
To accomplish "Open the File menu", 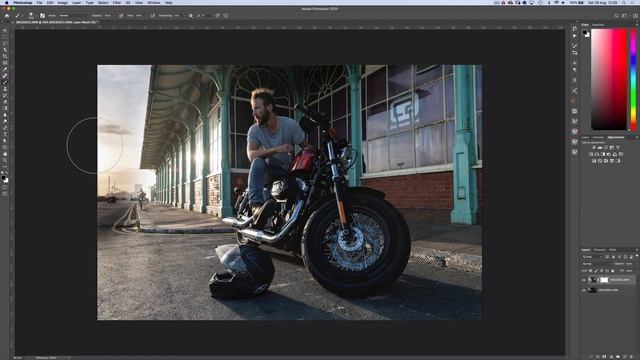I will coord(39,2).
